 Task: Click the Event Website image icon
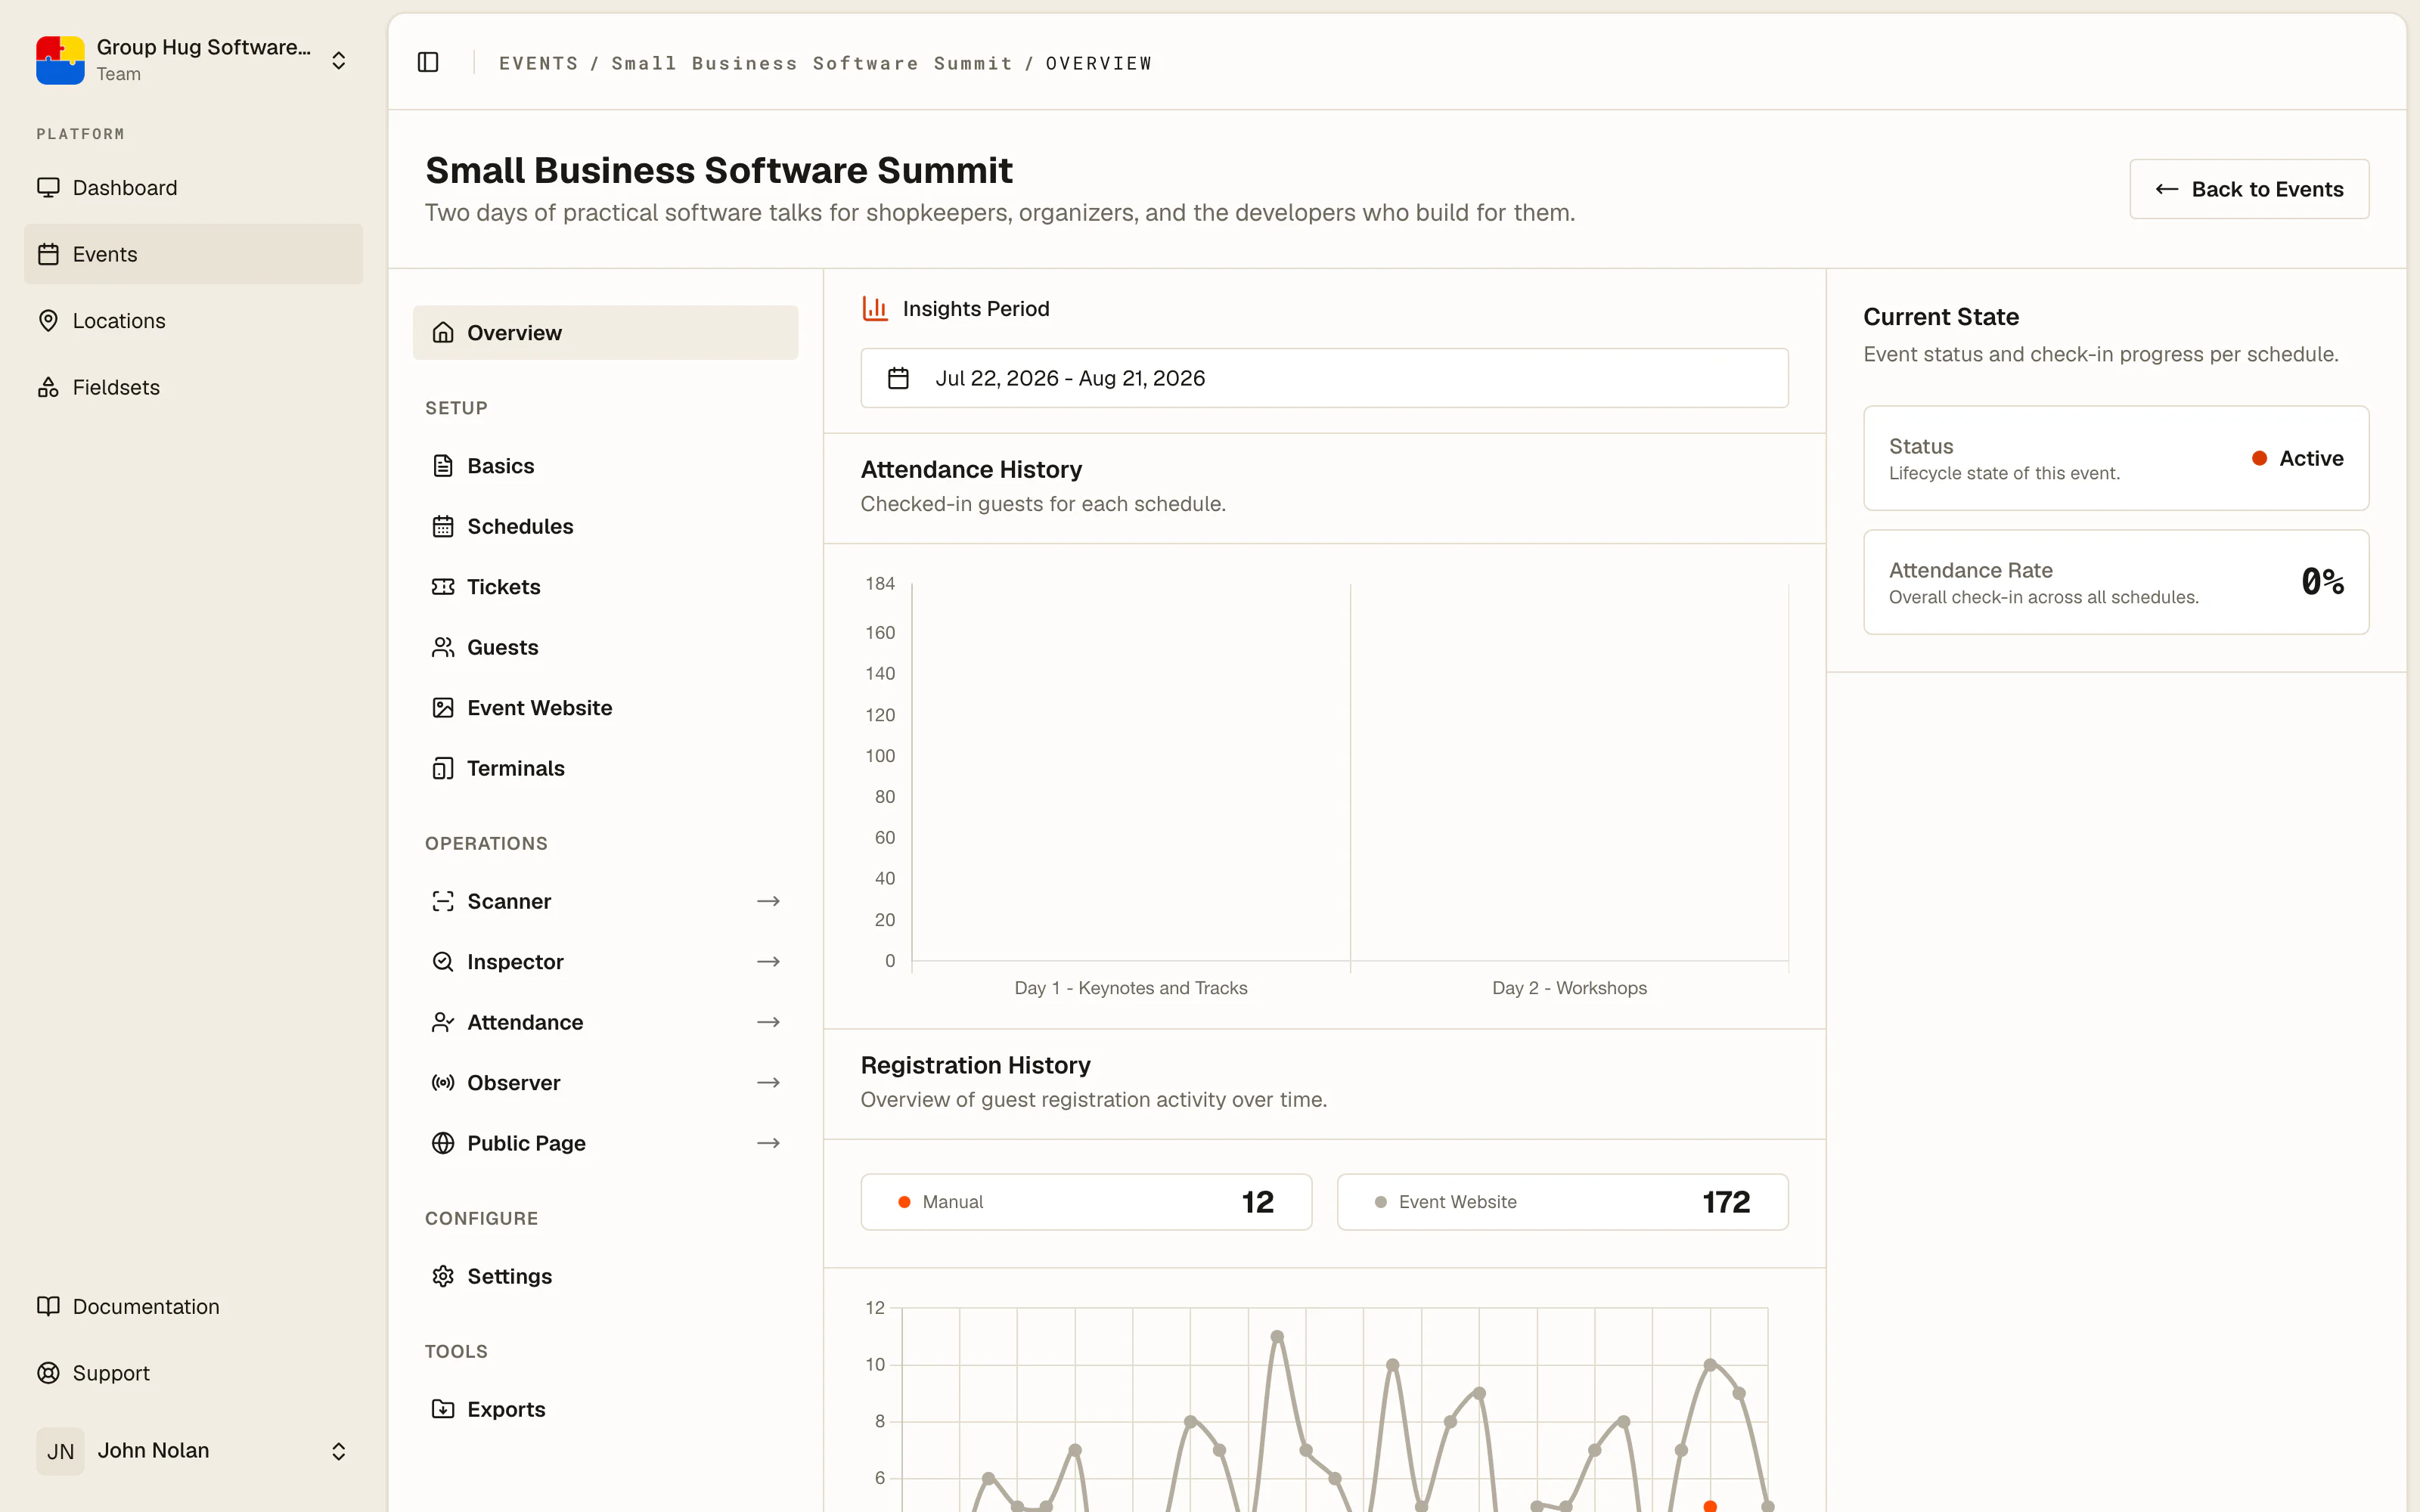pyautogui.click(x=443, y=707)
